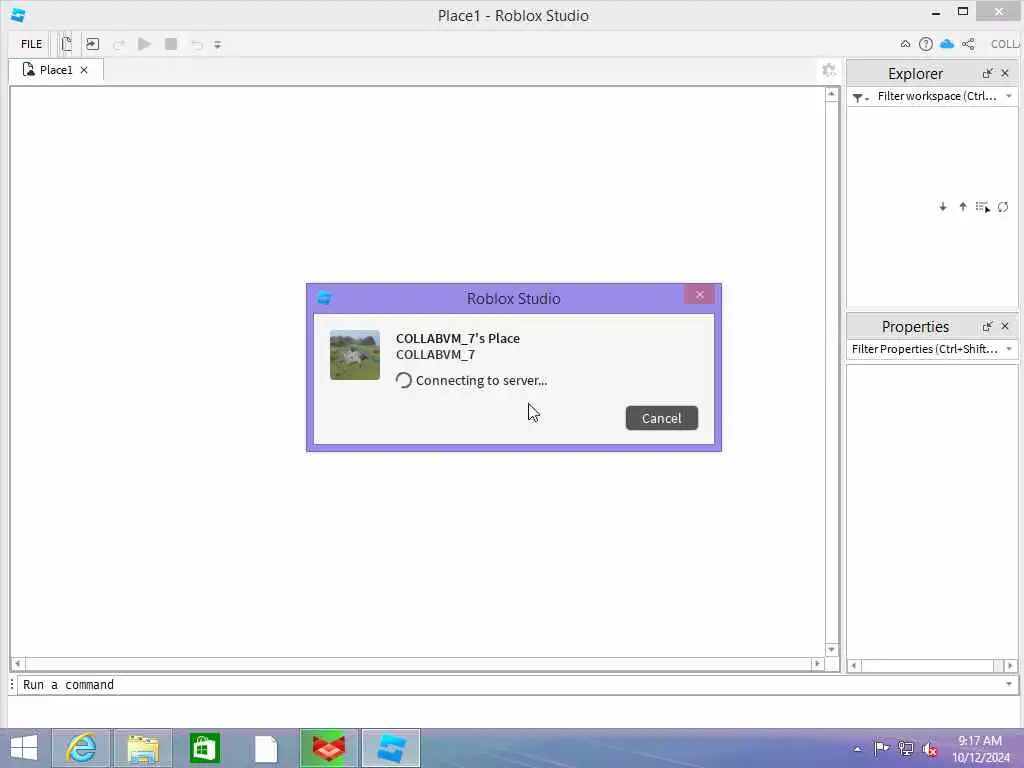The width and height of the screenshot is (1024, 768).
Task: Click the Explorer refresh circular arrows icon
Action: pos(1003,207)
